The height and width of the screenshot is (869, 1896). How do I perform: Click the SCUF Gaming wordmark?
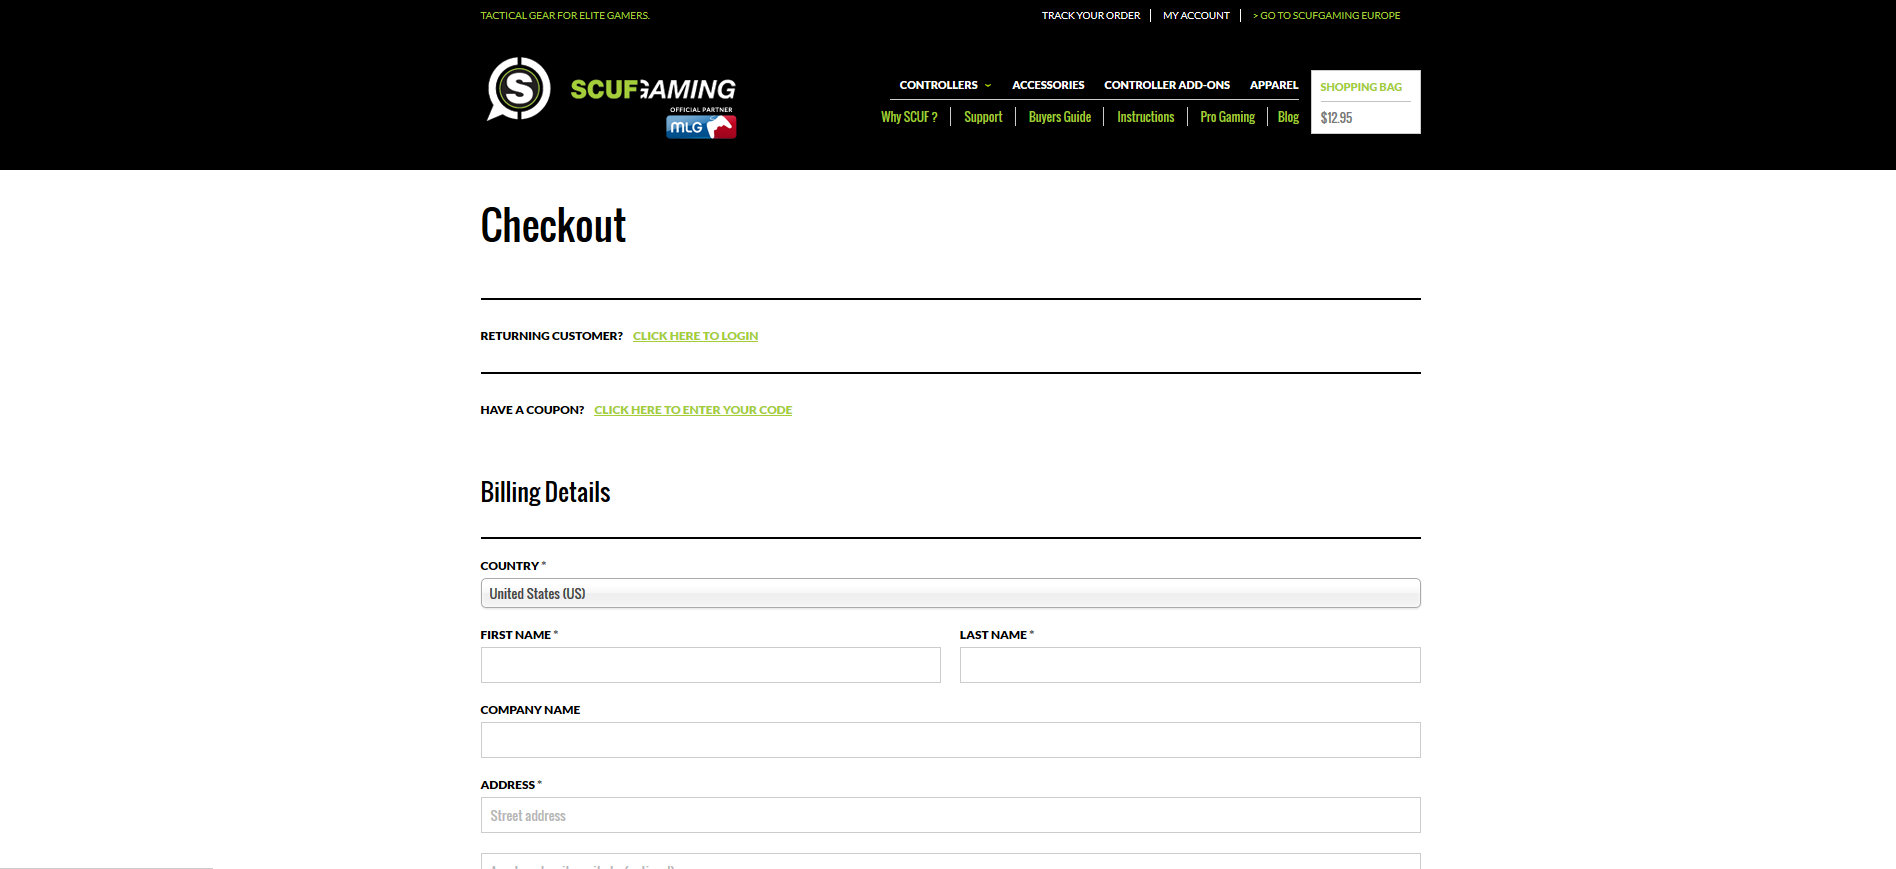pos(652,89)
